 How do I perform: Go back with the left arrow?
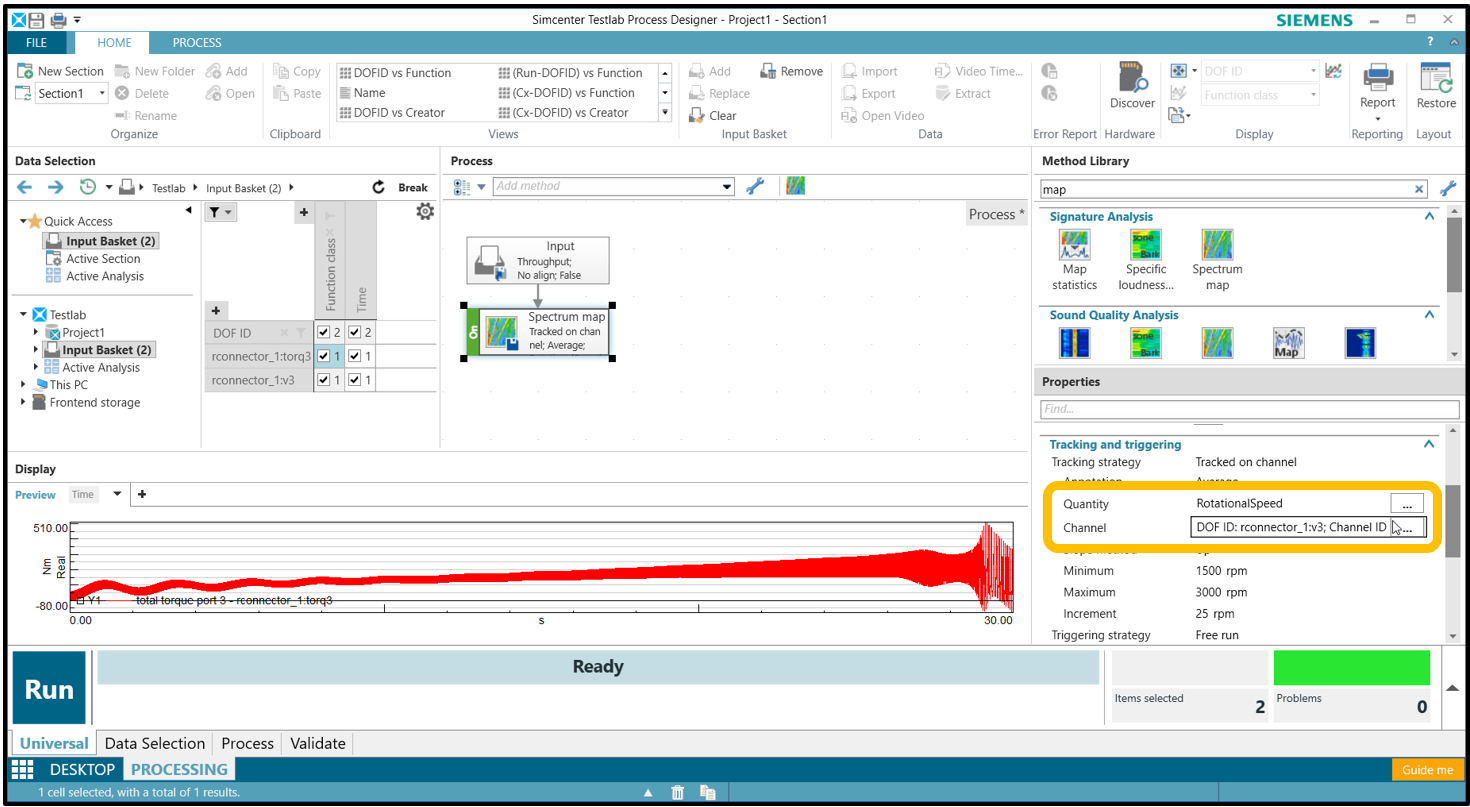(x=25, y=187)
